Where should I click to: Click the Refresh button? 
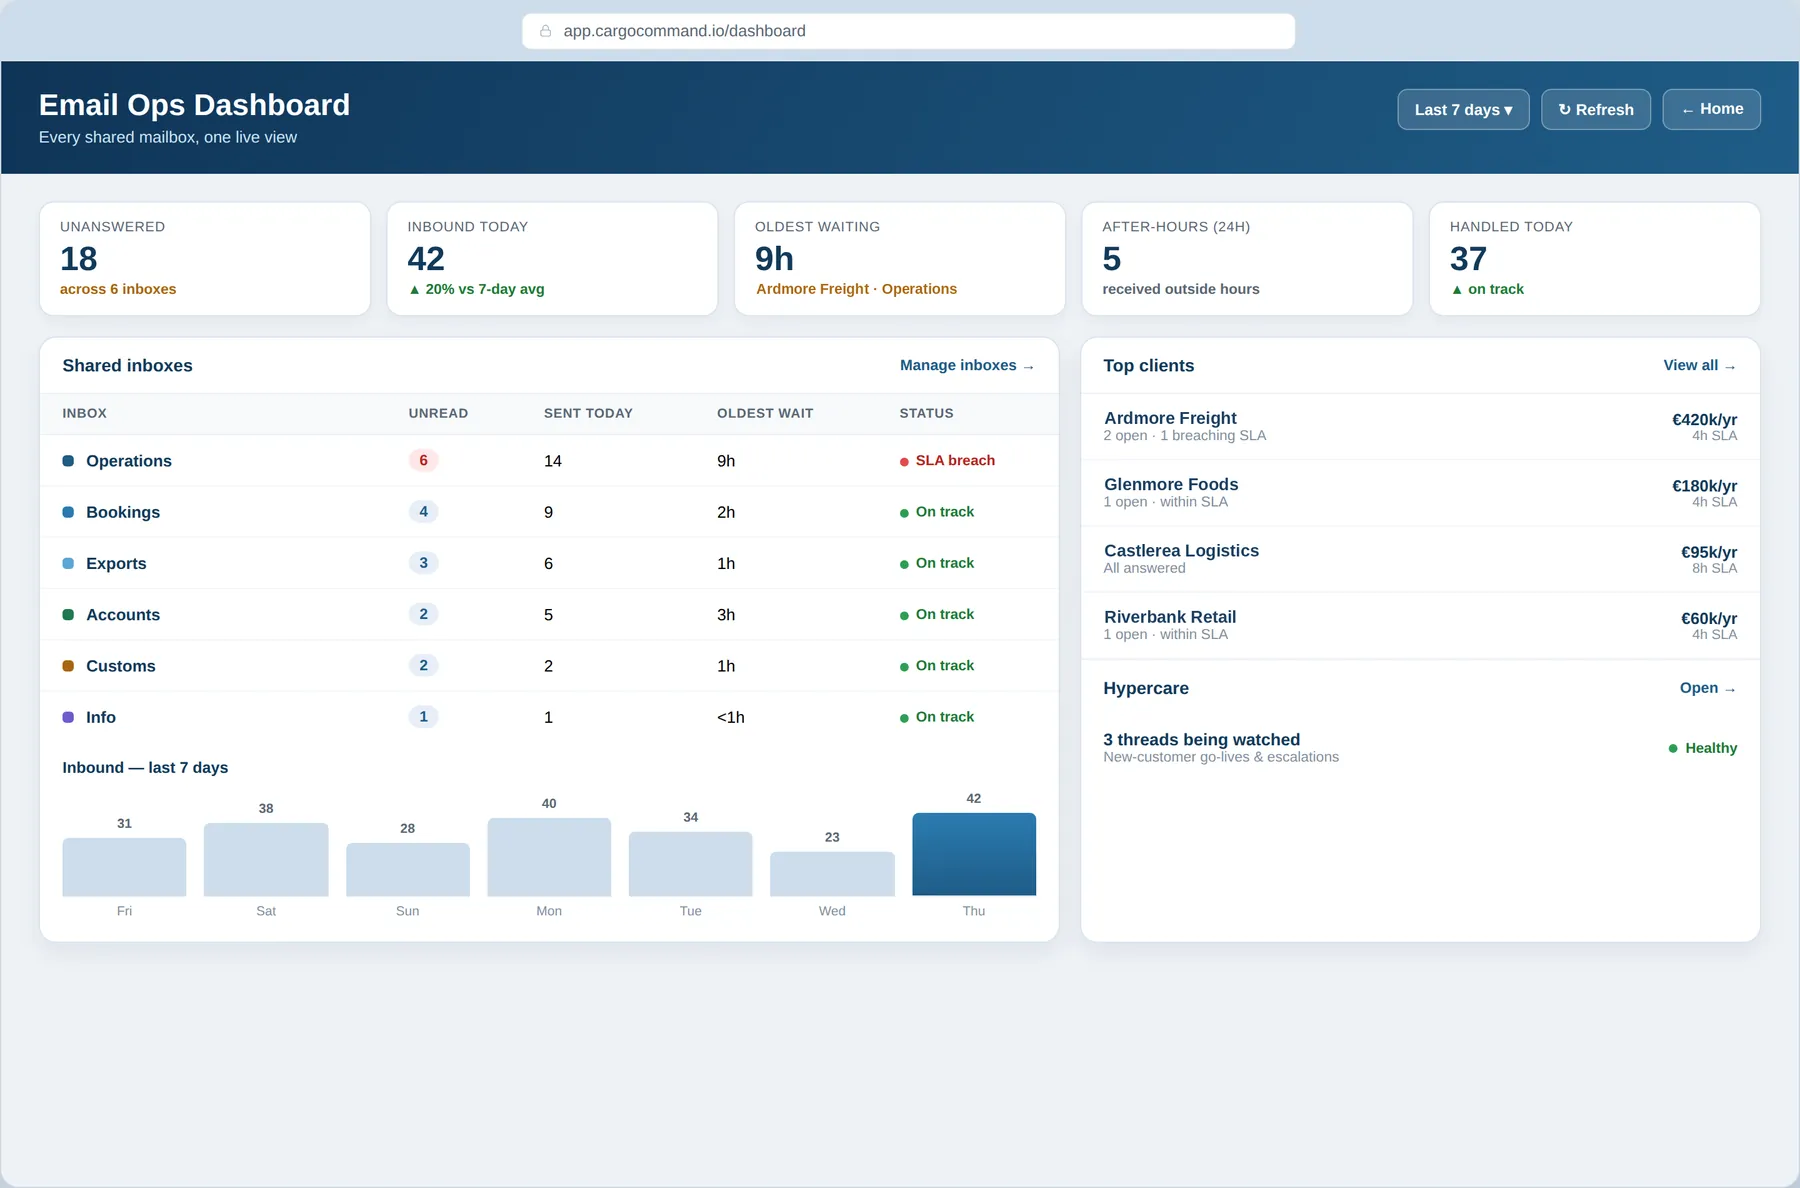[x=1596, y=109]
